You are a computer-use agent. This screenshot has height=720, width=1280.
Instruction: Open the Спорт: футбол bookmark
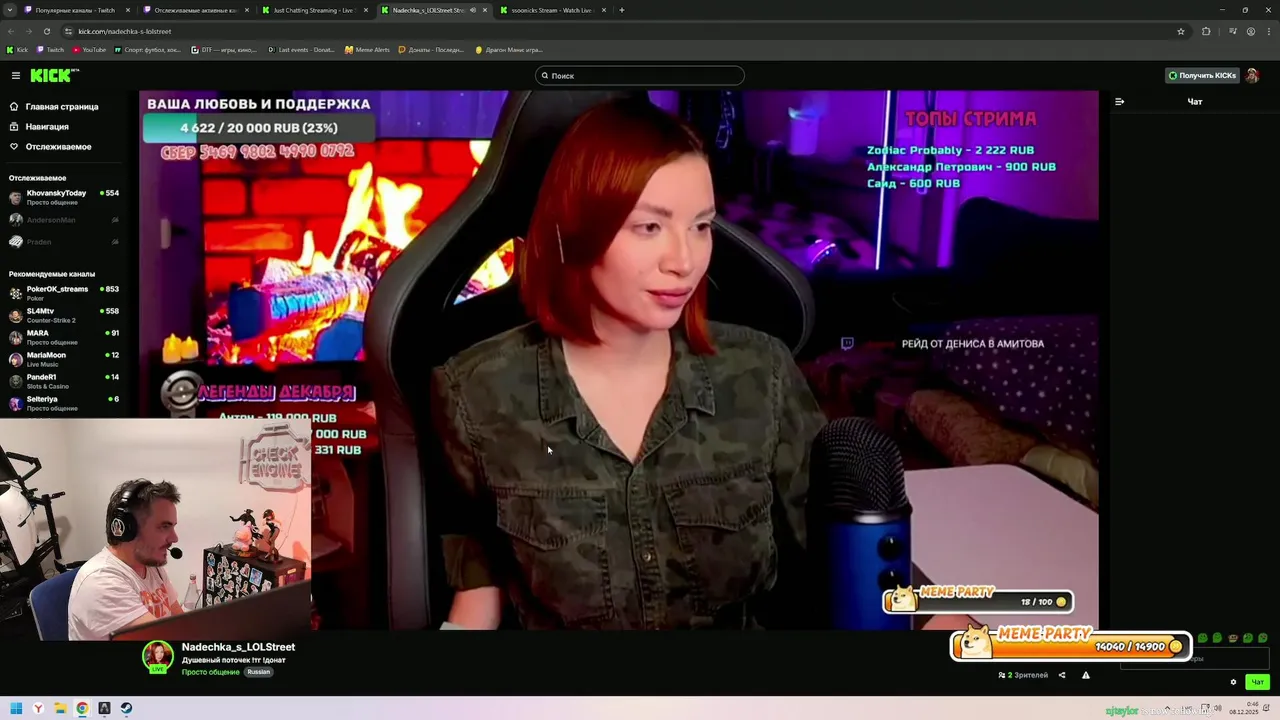tap(148, 49)
